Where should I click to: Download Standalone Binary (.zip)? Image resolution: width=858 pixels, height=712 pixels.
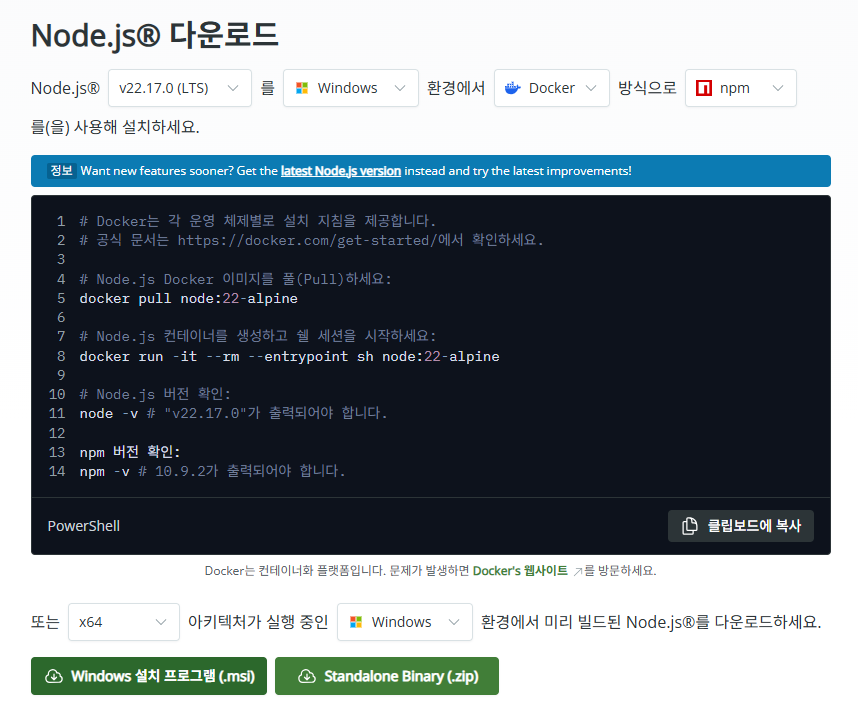387,676
